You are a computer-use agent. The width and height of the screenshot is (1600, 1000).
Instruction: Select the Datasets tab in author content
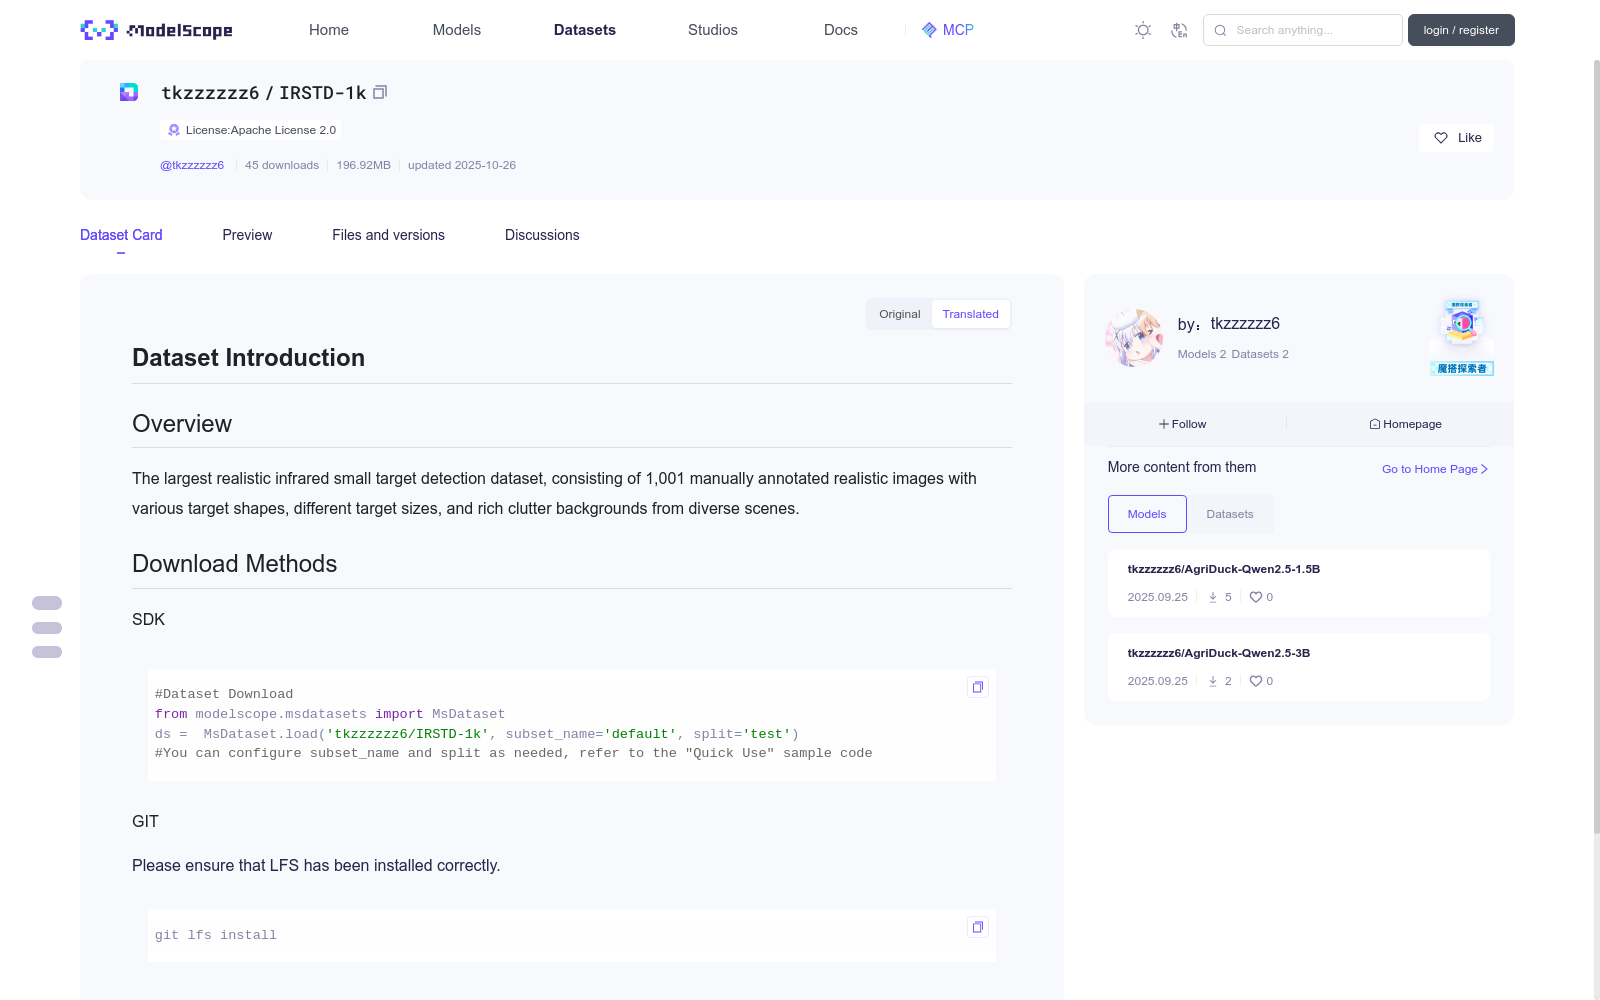(x=1230, y=514)
